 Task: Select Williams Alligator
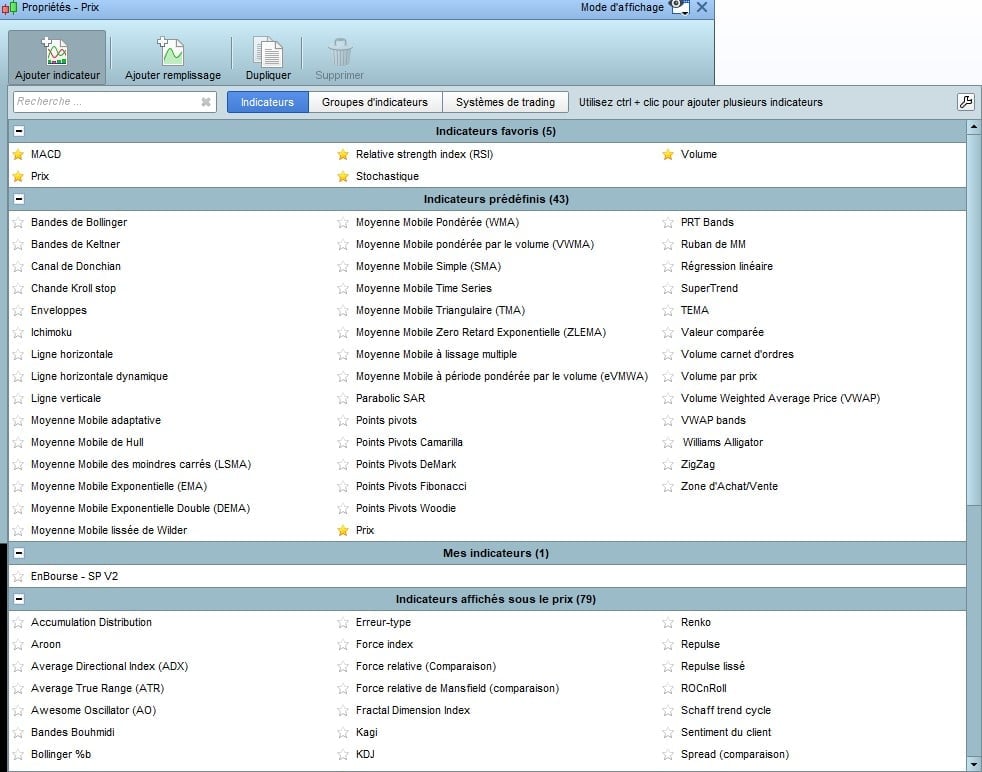click(x=723, y=442)
